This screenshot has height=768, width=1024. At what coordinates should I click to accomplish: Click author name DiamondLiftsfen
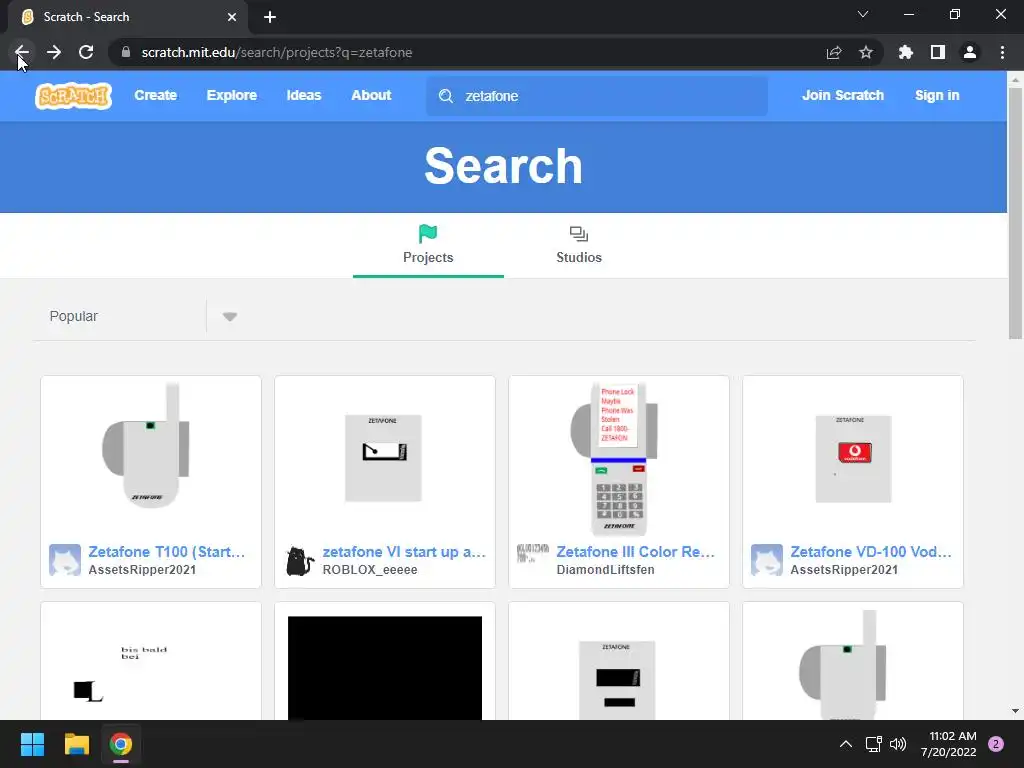(x=605, y=569)
